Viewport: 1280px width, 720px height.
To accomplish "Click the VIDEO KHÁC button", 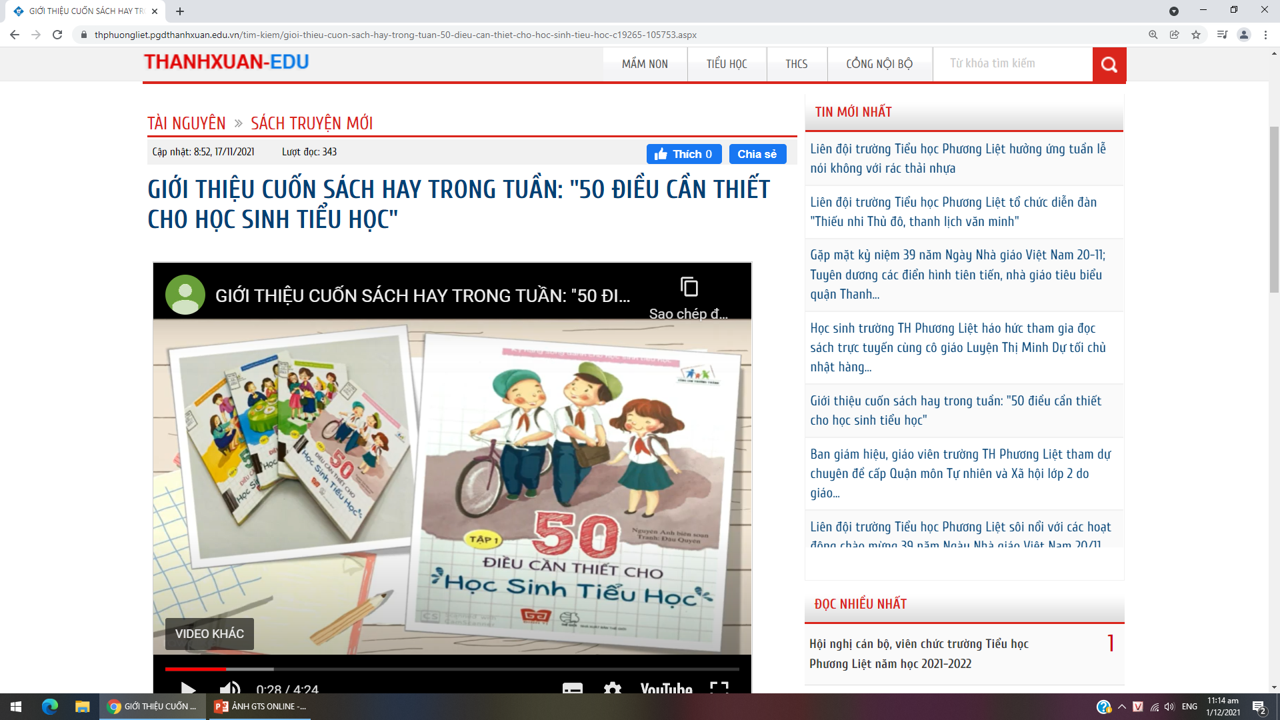I will (x=210, y=634).
